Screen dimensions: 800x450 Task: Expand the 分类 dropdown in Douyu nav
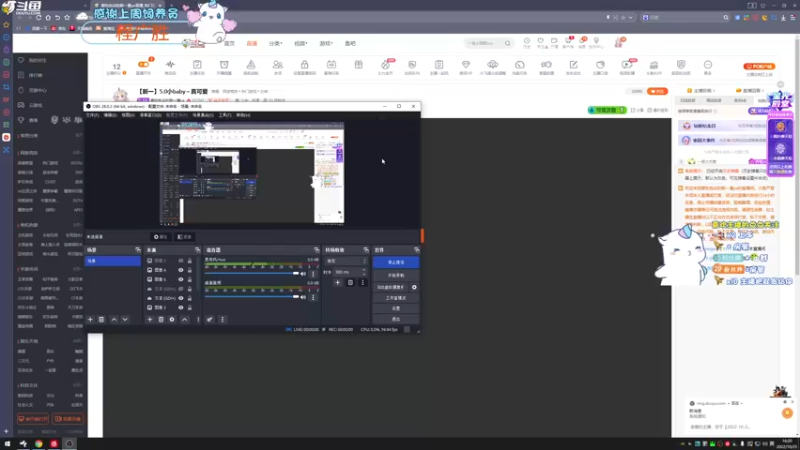[276, 43]
